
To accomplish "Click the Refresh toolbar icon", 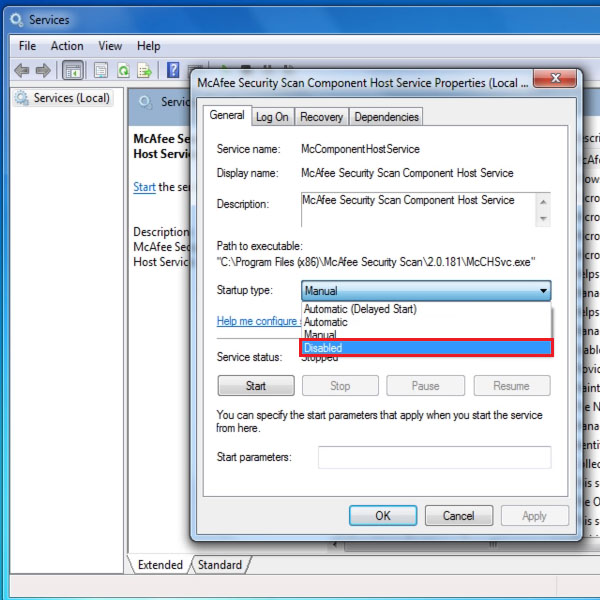I will [x=123, y=70].
